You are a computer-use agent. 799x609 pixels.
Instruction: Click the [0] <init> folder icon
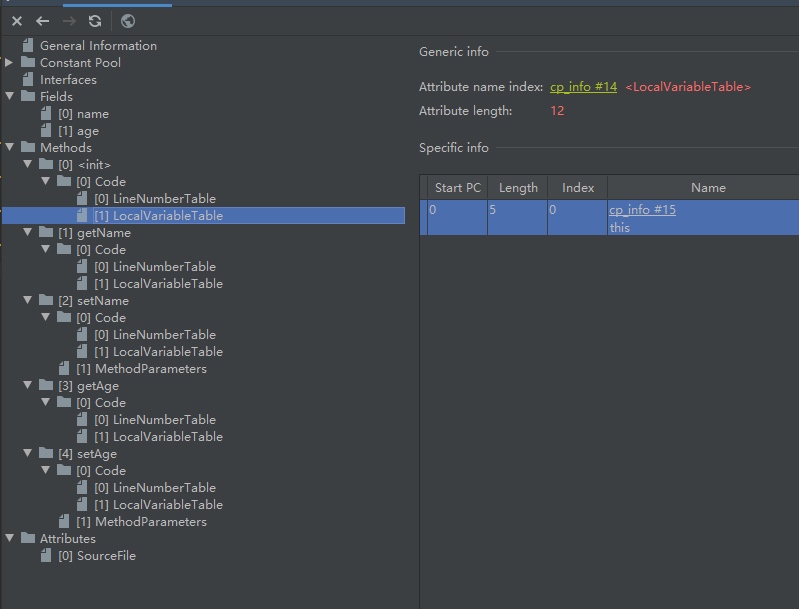46,164
